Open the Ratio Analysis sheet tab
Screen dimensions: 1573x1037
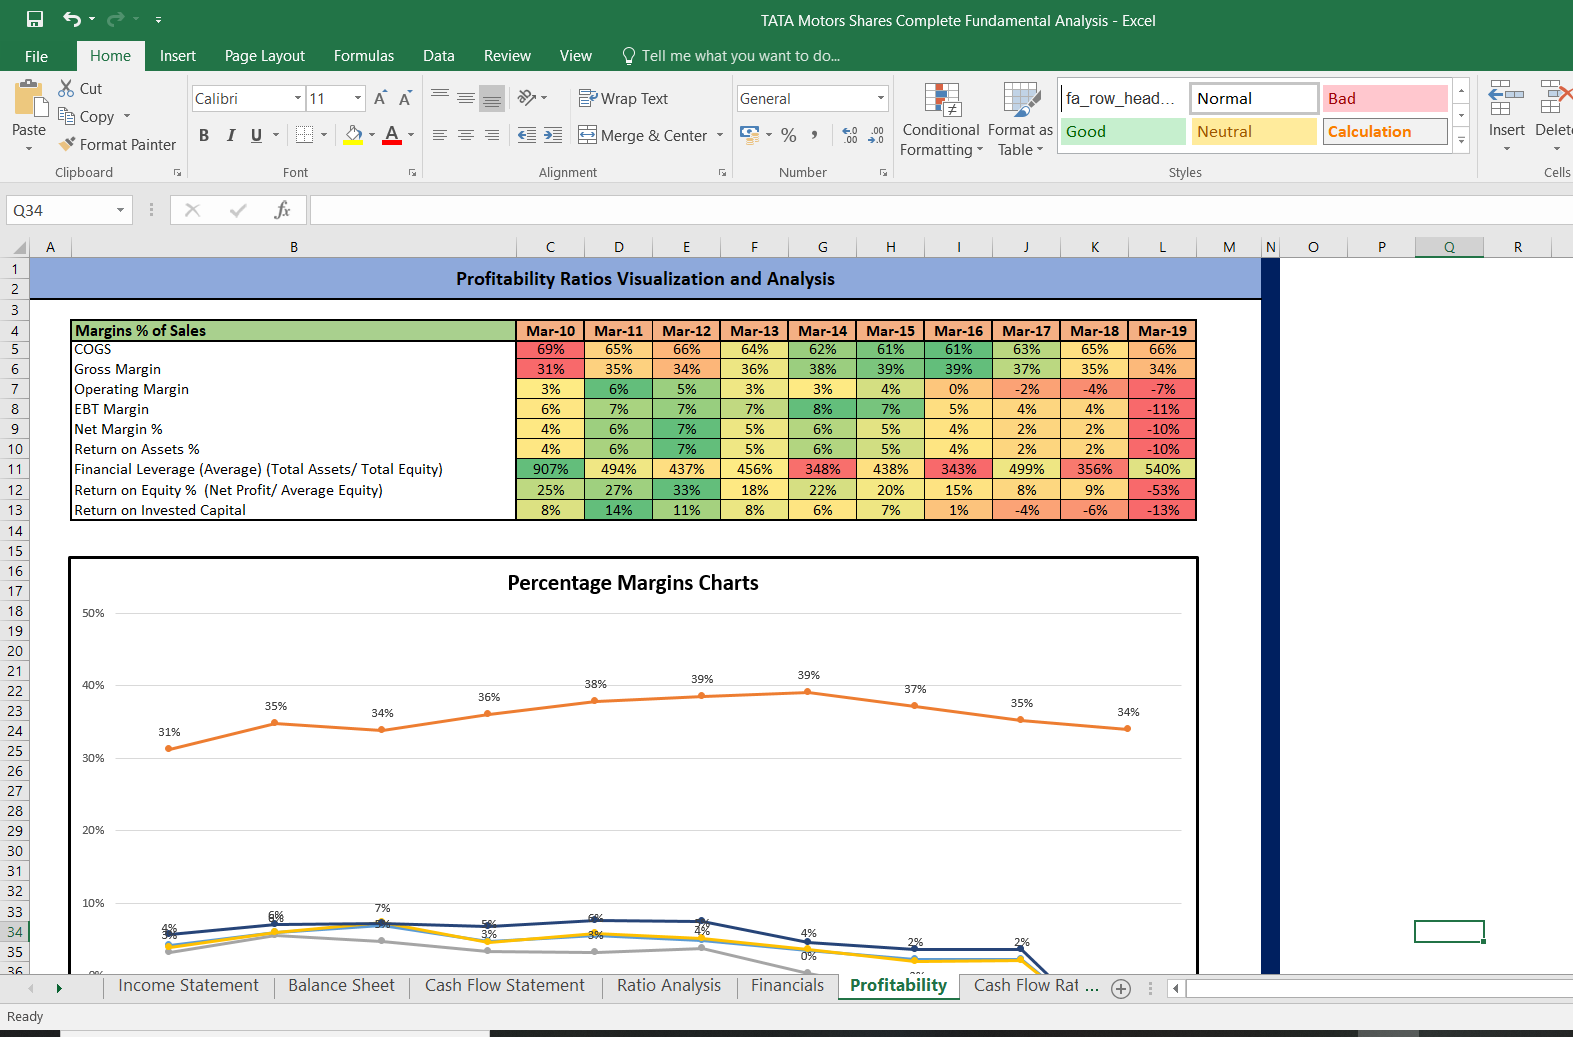(x=669, y=986)
